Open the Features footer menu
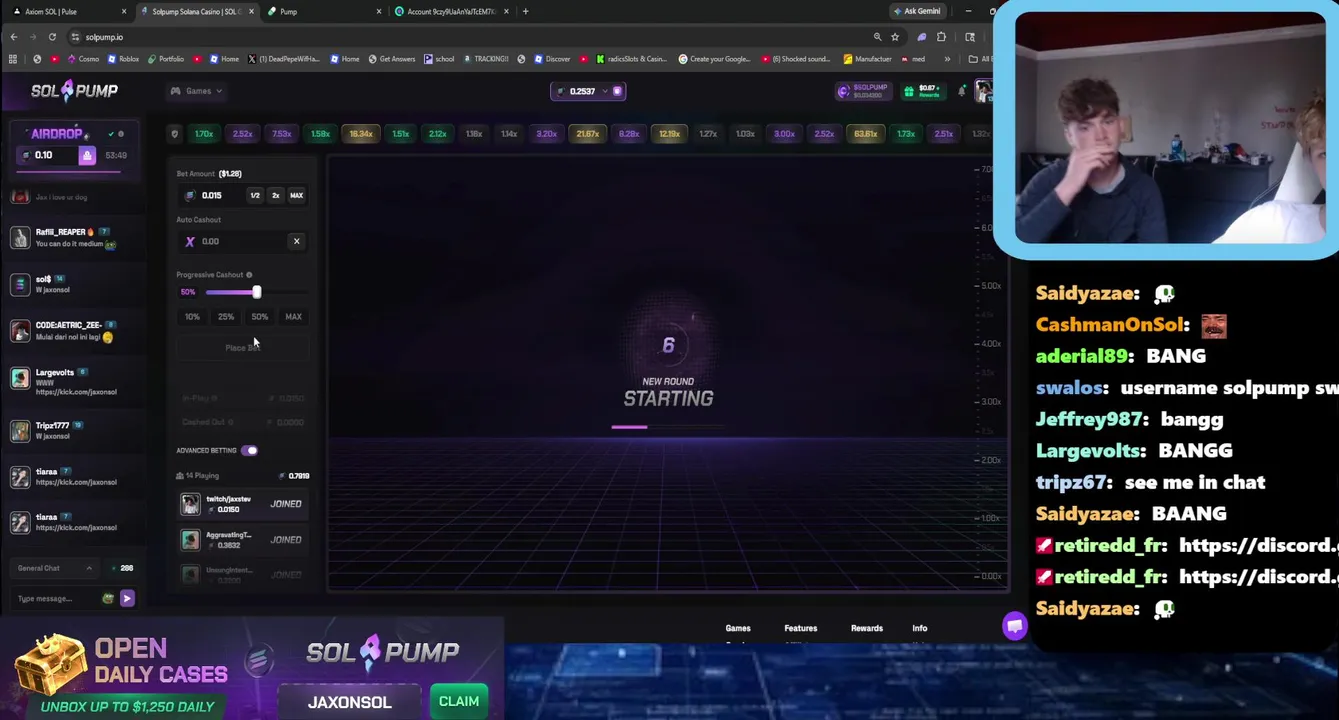The image size is (1339, 720). click(x=800, y=628)
